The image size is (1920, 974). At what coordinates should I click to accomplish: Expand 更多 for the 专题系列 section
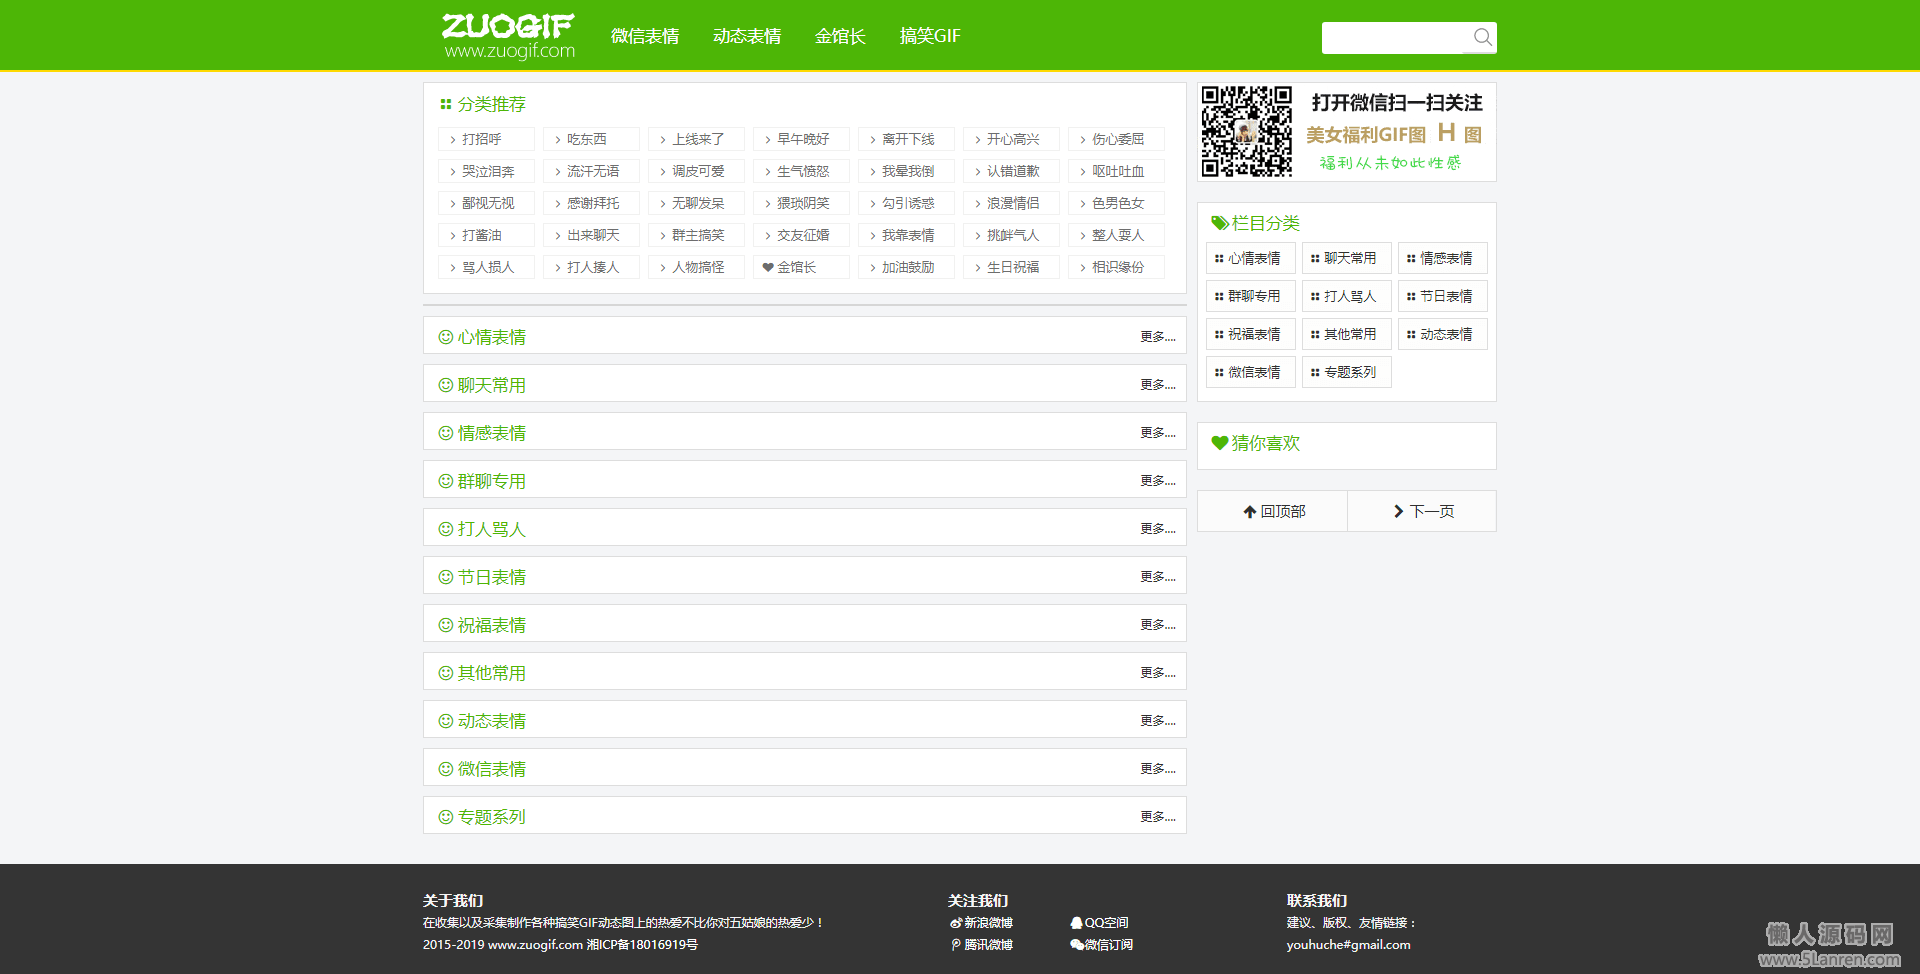point(1158,817)
